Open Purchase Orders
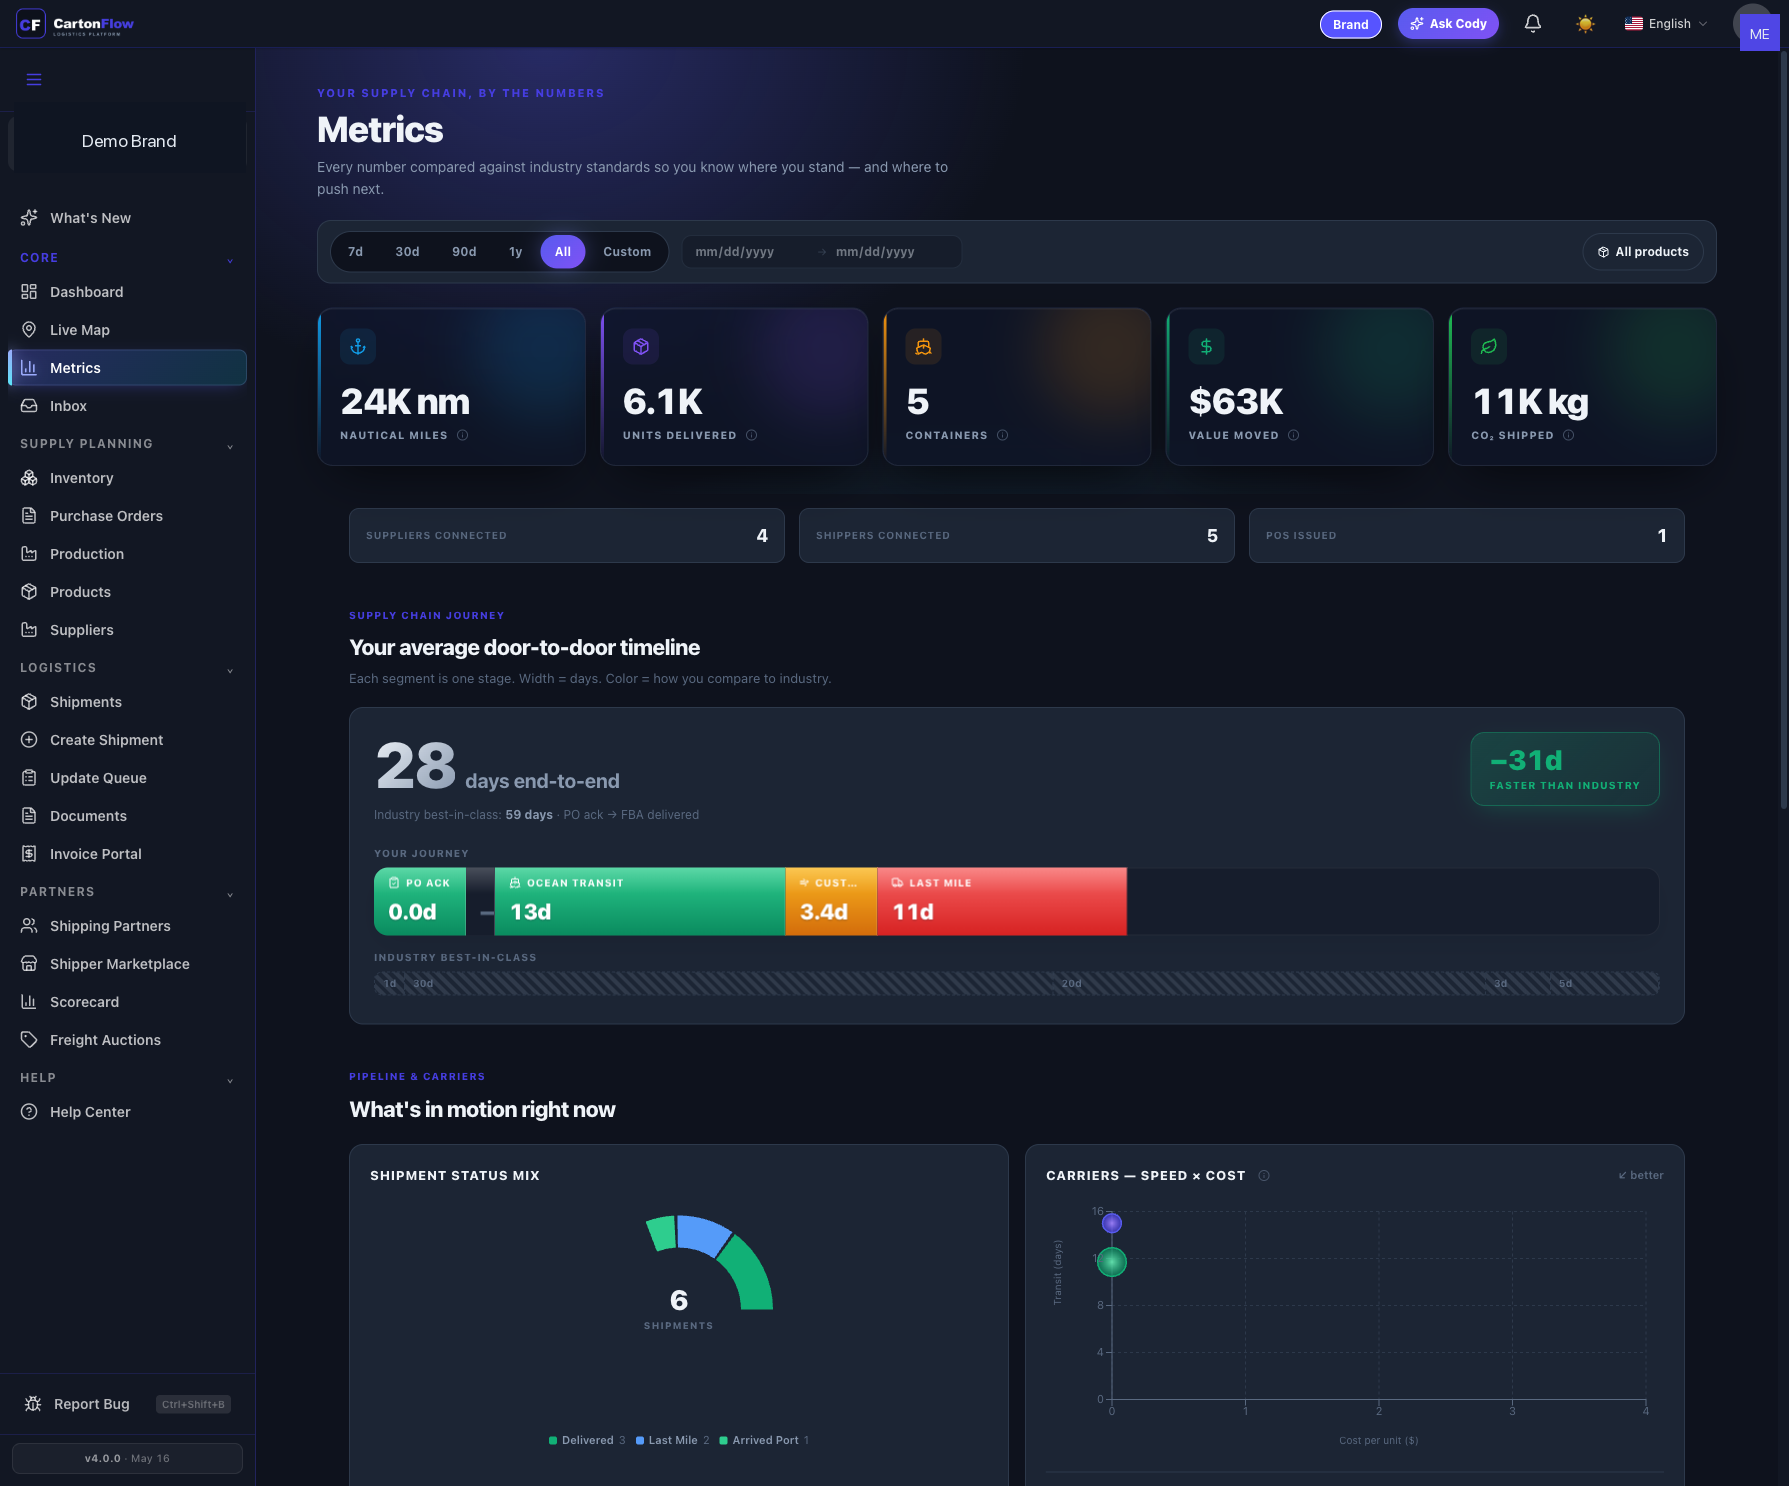The image size is (1789, 1486). point(127,516)
